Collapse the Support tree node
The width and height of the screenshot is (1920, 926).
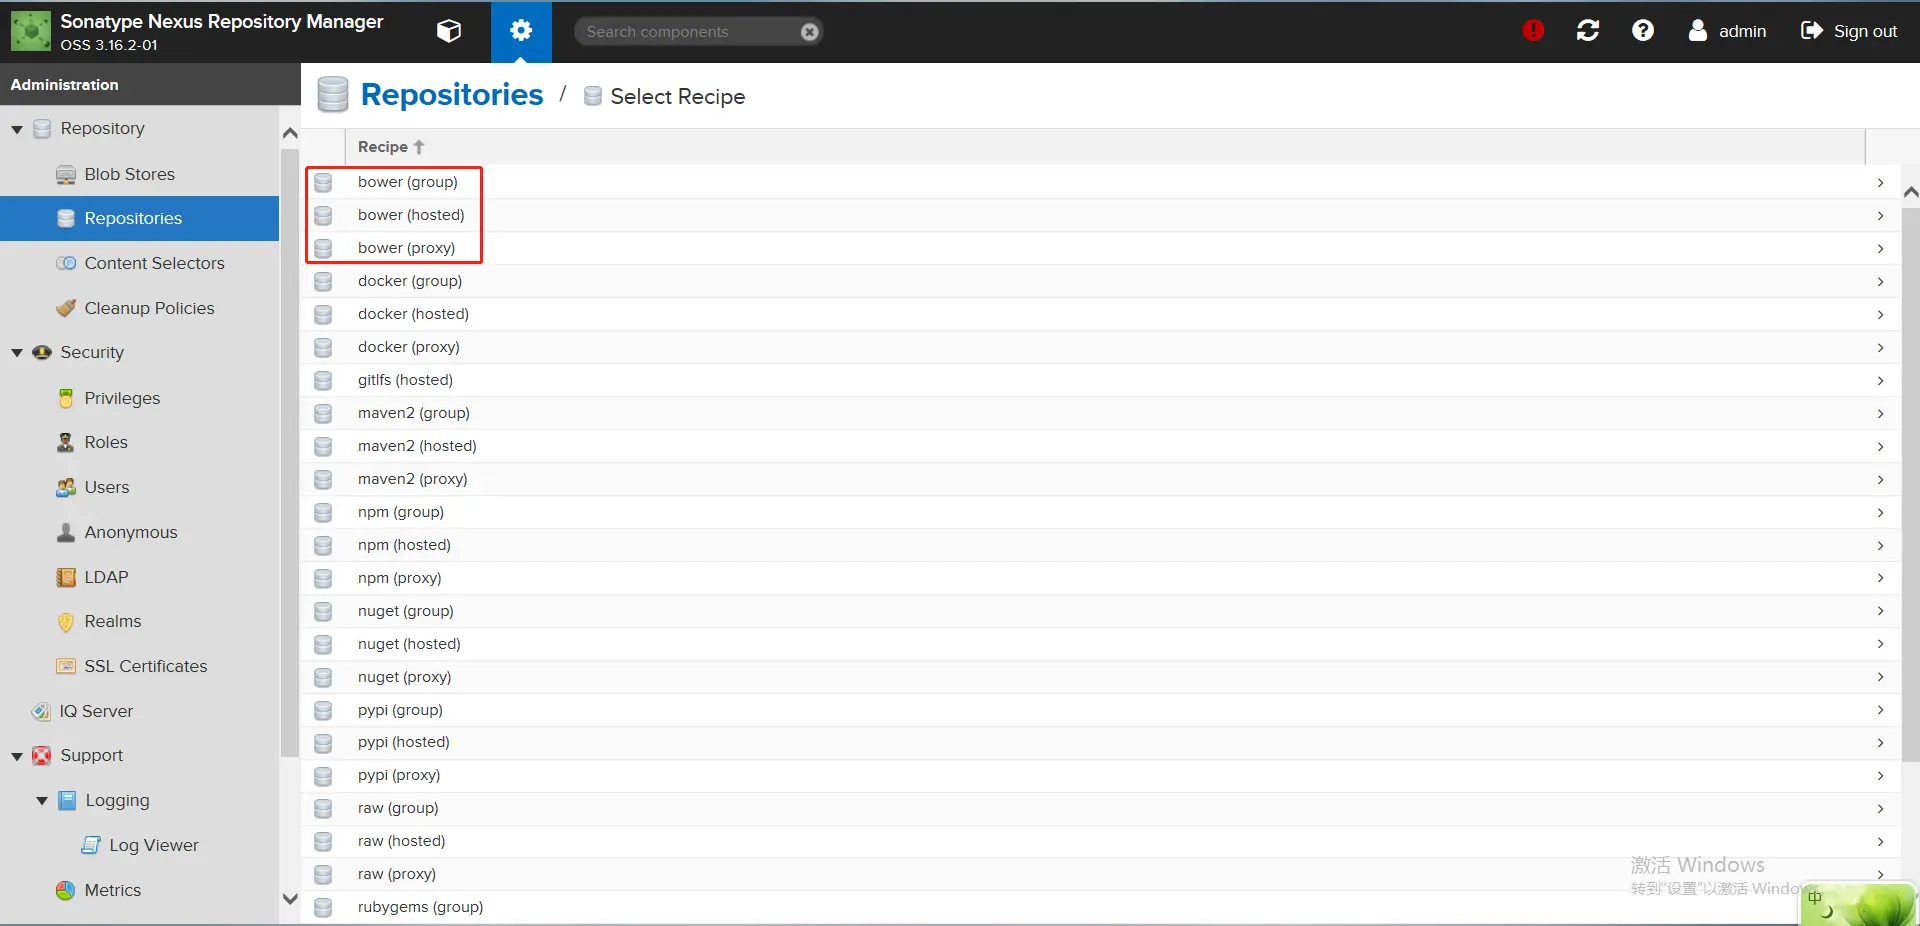click(x=17, y=756)
